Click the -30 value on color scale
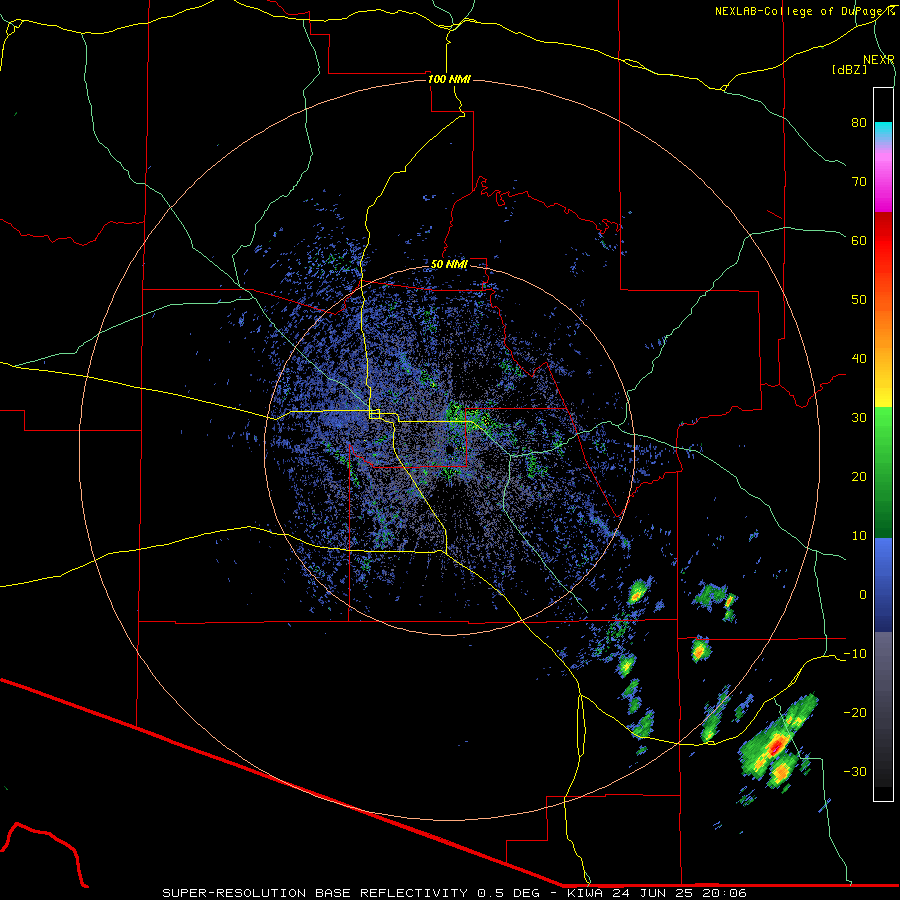The width and height of the screenshot is (900, 900). pos(855,771)
